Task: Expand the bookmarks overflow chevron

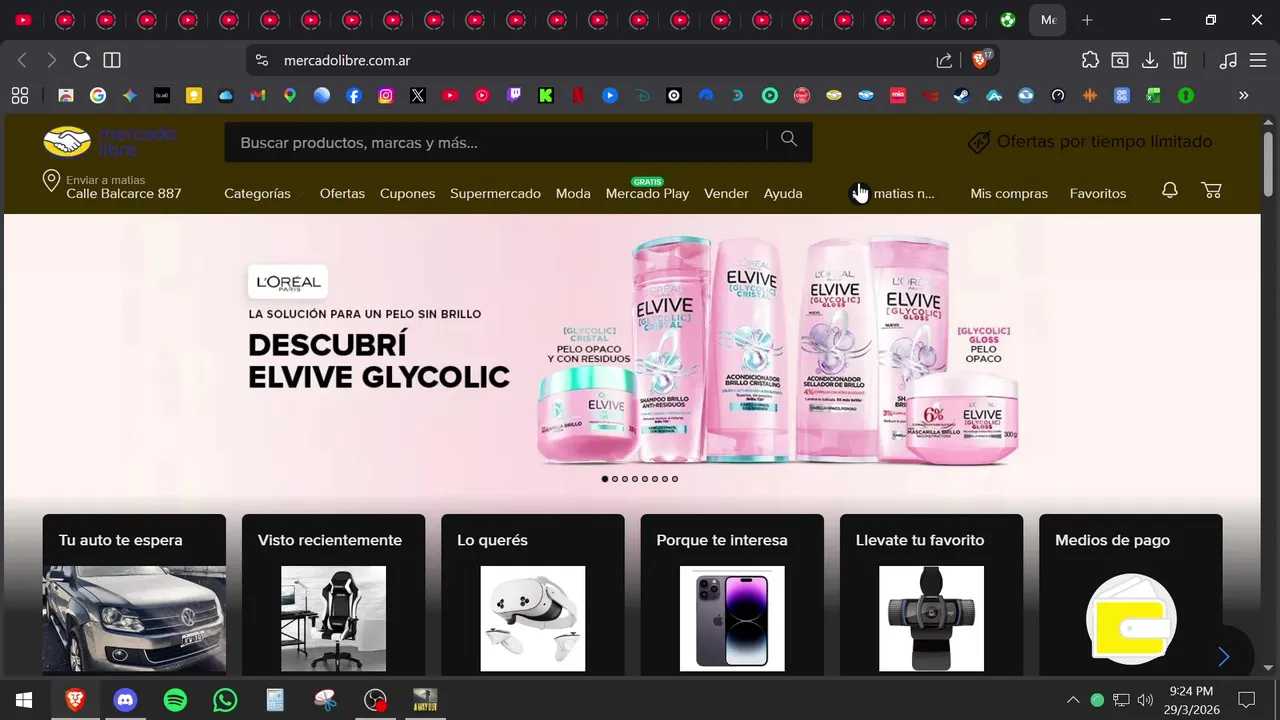Action: (x=1244, y=96)
